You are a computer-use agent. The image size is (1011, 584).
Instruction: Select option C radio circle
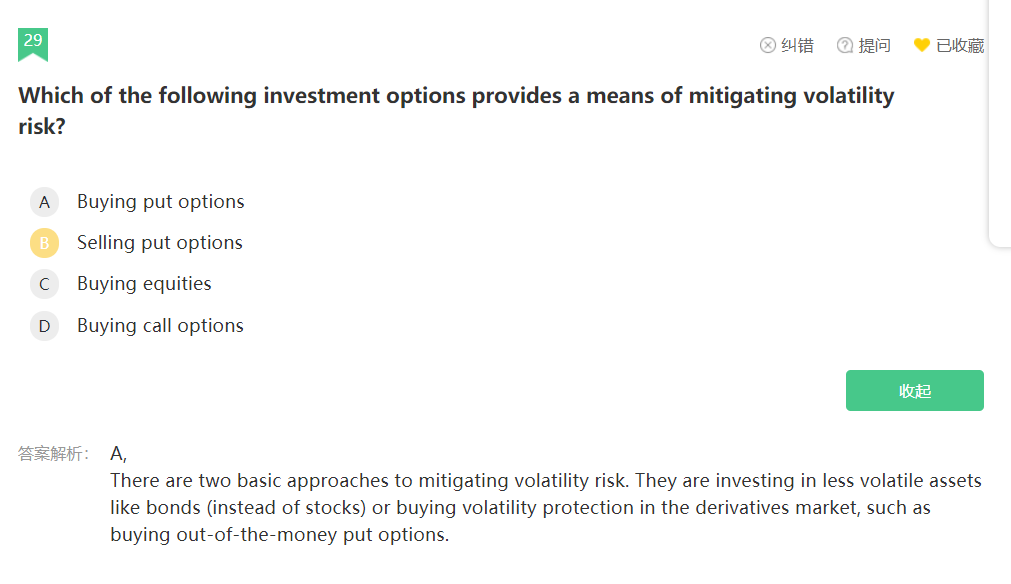[44, 284]
